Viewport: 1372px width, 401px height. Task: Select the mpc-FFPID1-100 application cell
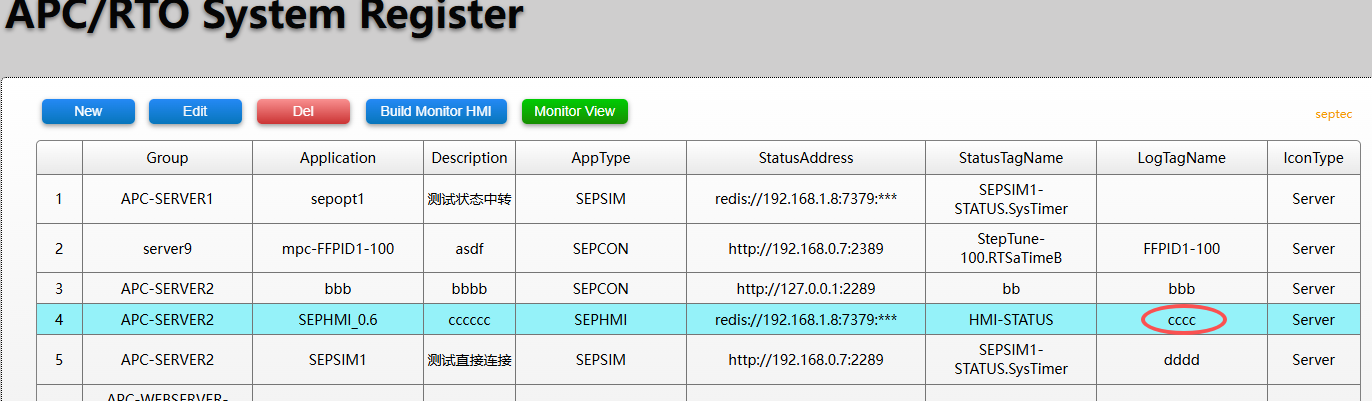pyautogui.click(x=338, y=249)
